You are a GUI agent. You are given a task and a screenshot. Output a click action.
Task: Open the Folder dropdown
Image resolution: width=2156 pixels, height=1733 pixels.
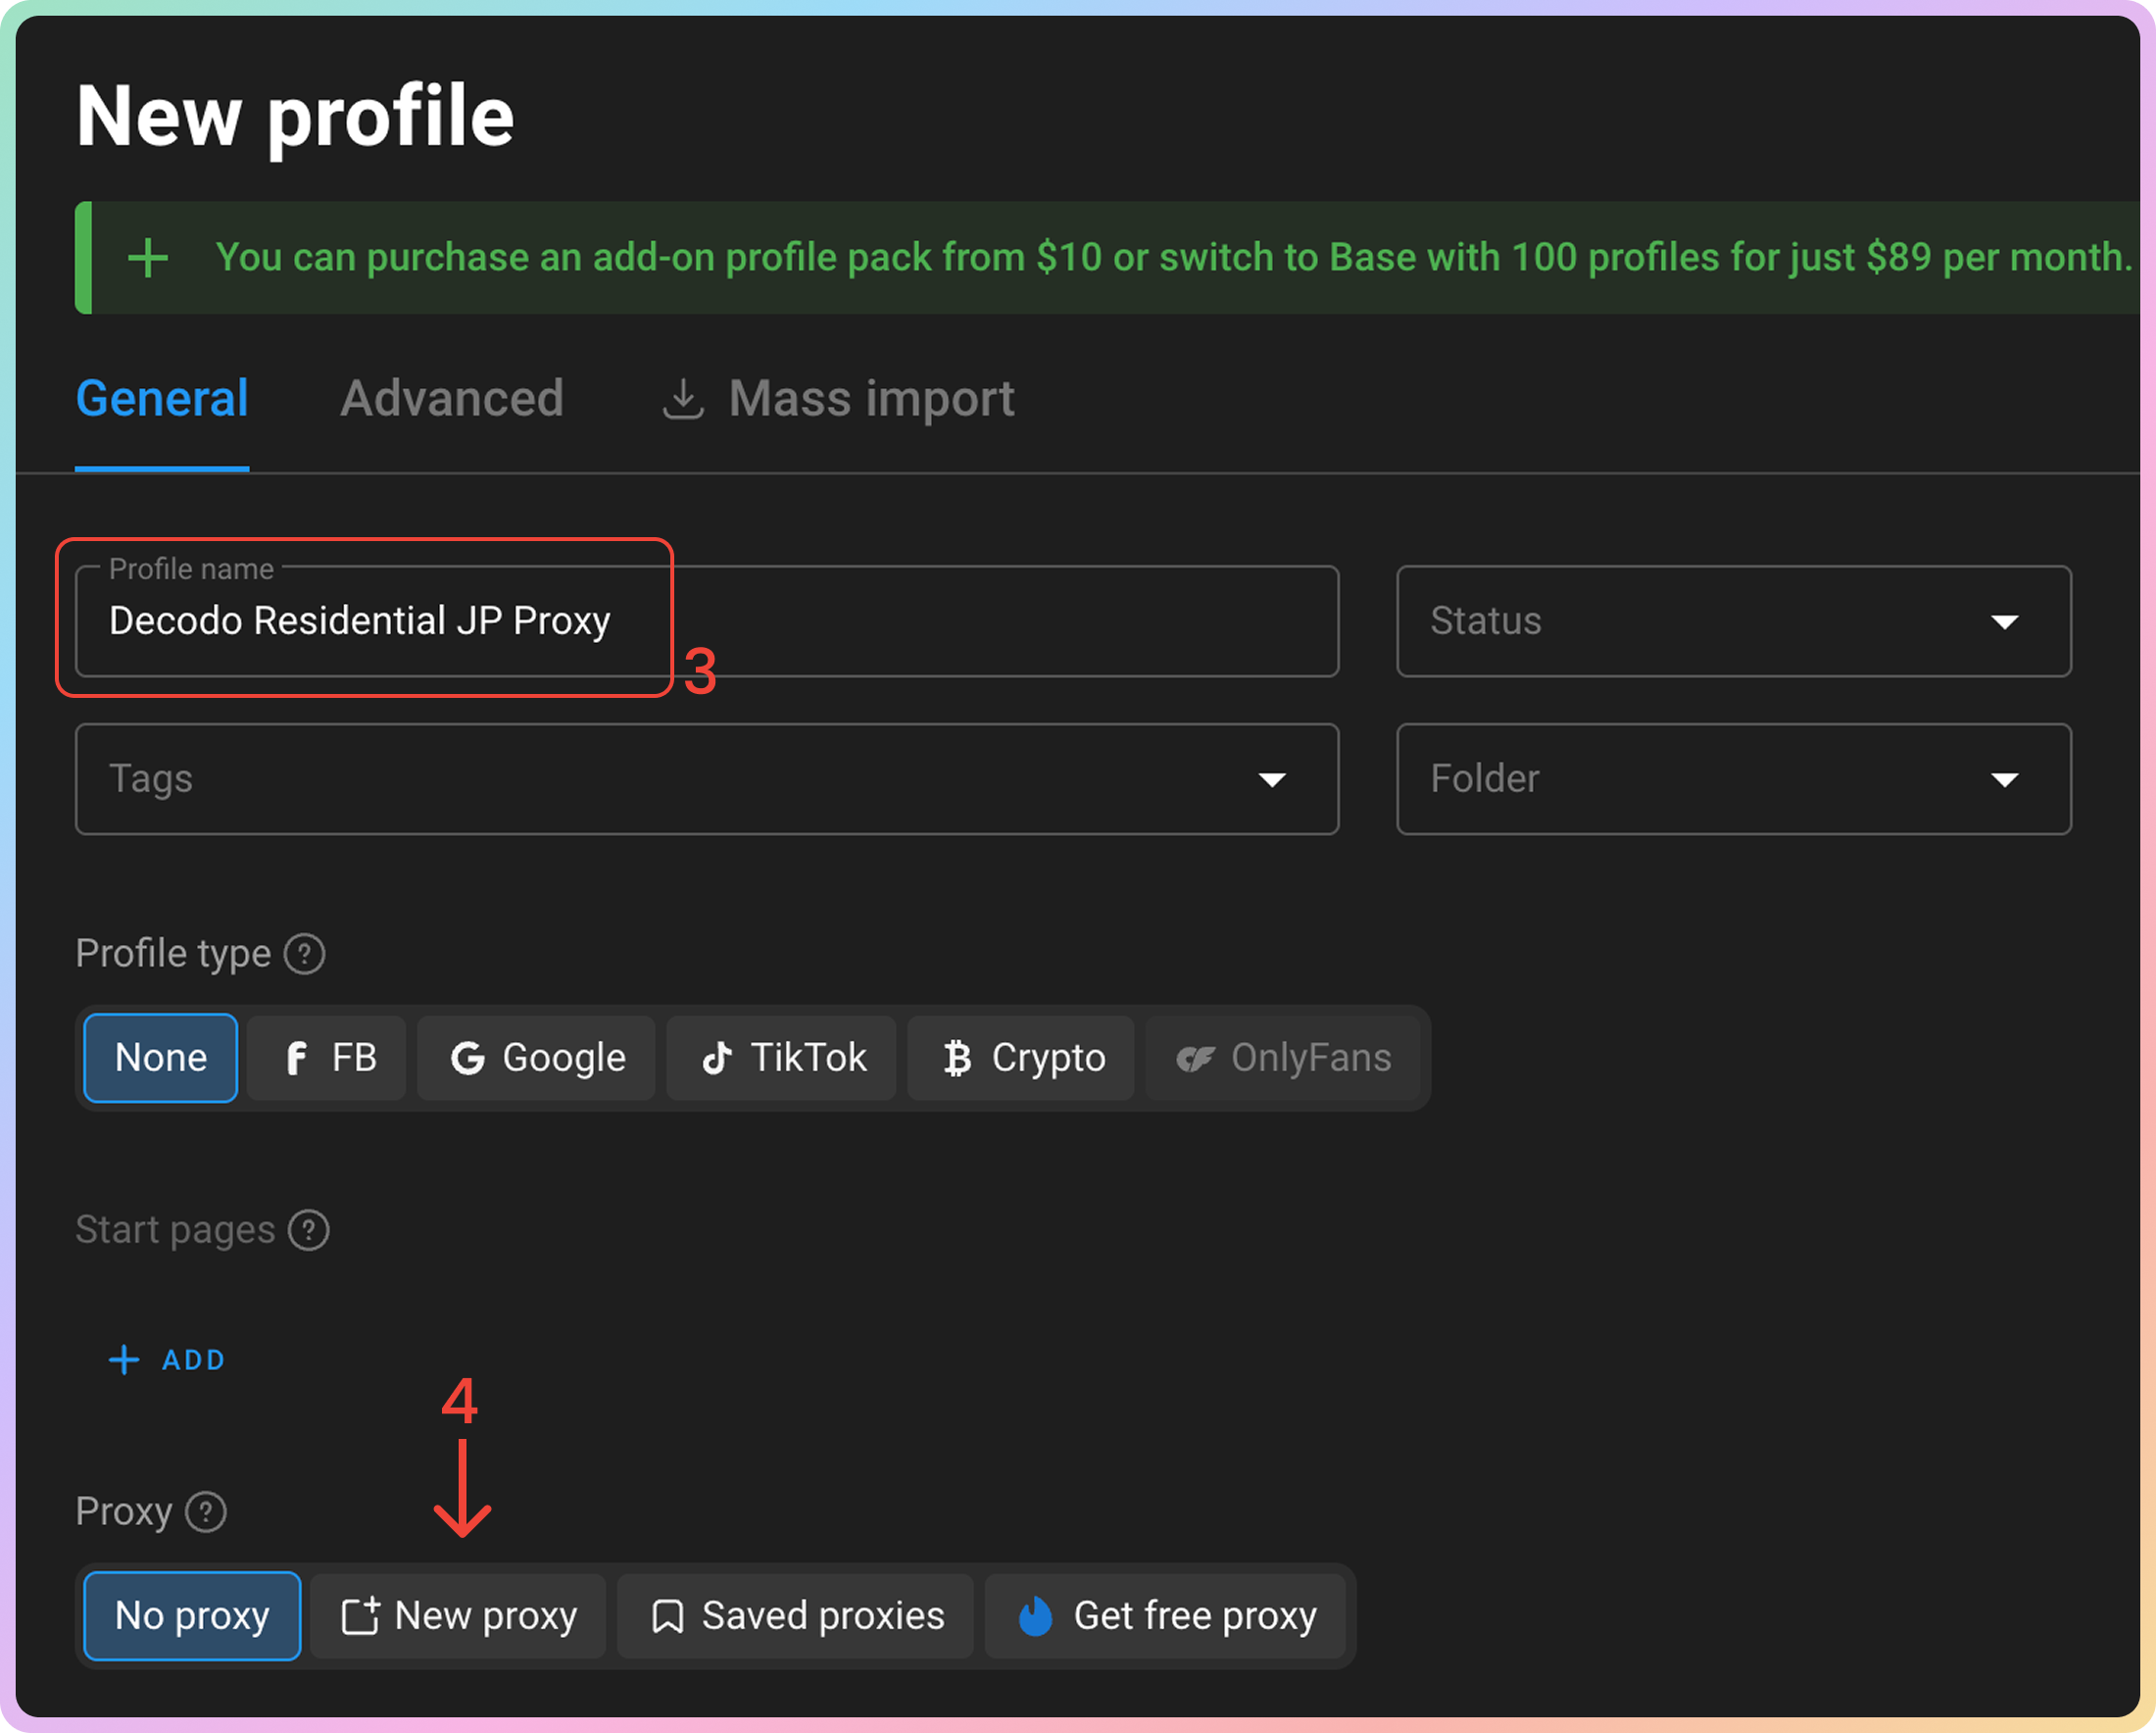coord(1733,779)
